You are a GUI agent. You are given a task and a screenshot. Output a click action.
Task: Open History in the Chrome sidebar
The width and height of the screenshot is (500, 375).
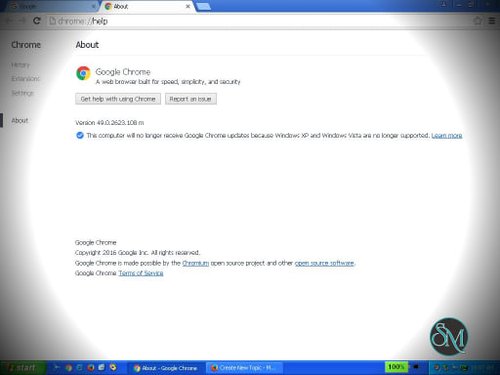click(x=21, y=65)
